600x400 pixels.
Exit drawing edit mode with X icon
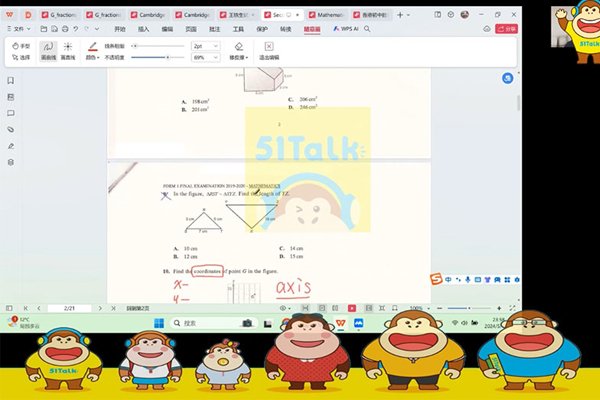click(x=269, y=46)
